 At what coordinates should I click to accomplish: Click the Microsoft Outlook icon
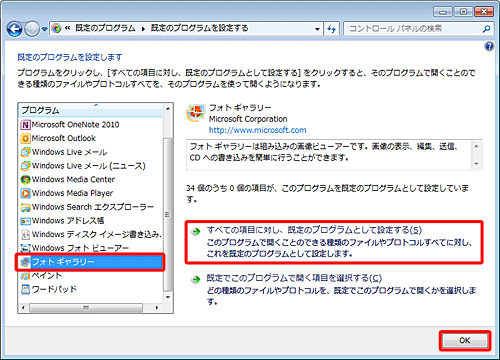pos(25,138)
